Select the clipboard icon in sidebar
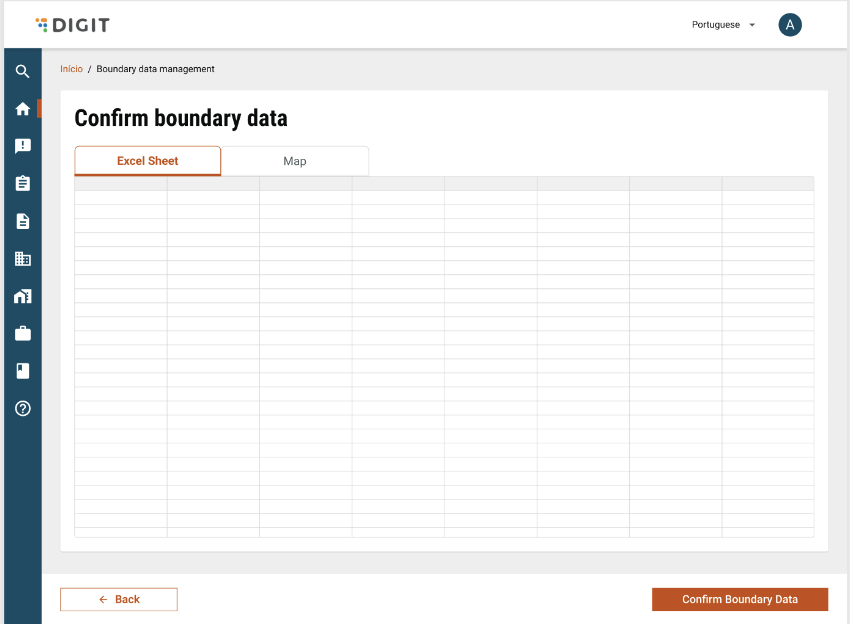The image size is (854, 624). click(22, 183)
